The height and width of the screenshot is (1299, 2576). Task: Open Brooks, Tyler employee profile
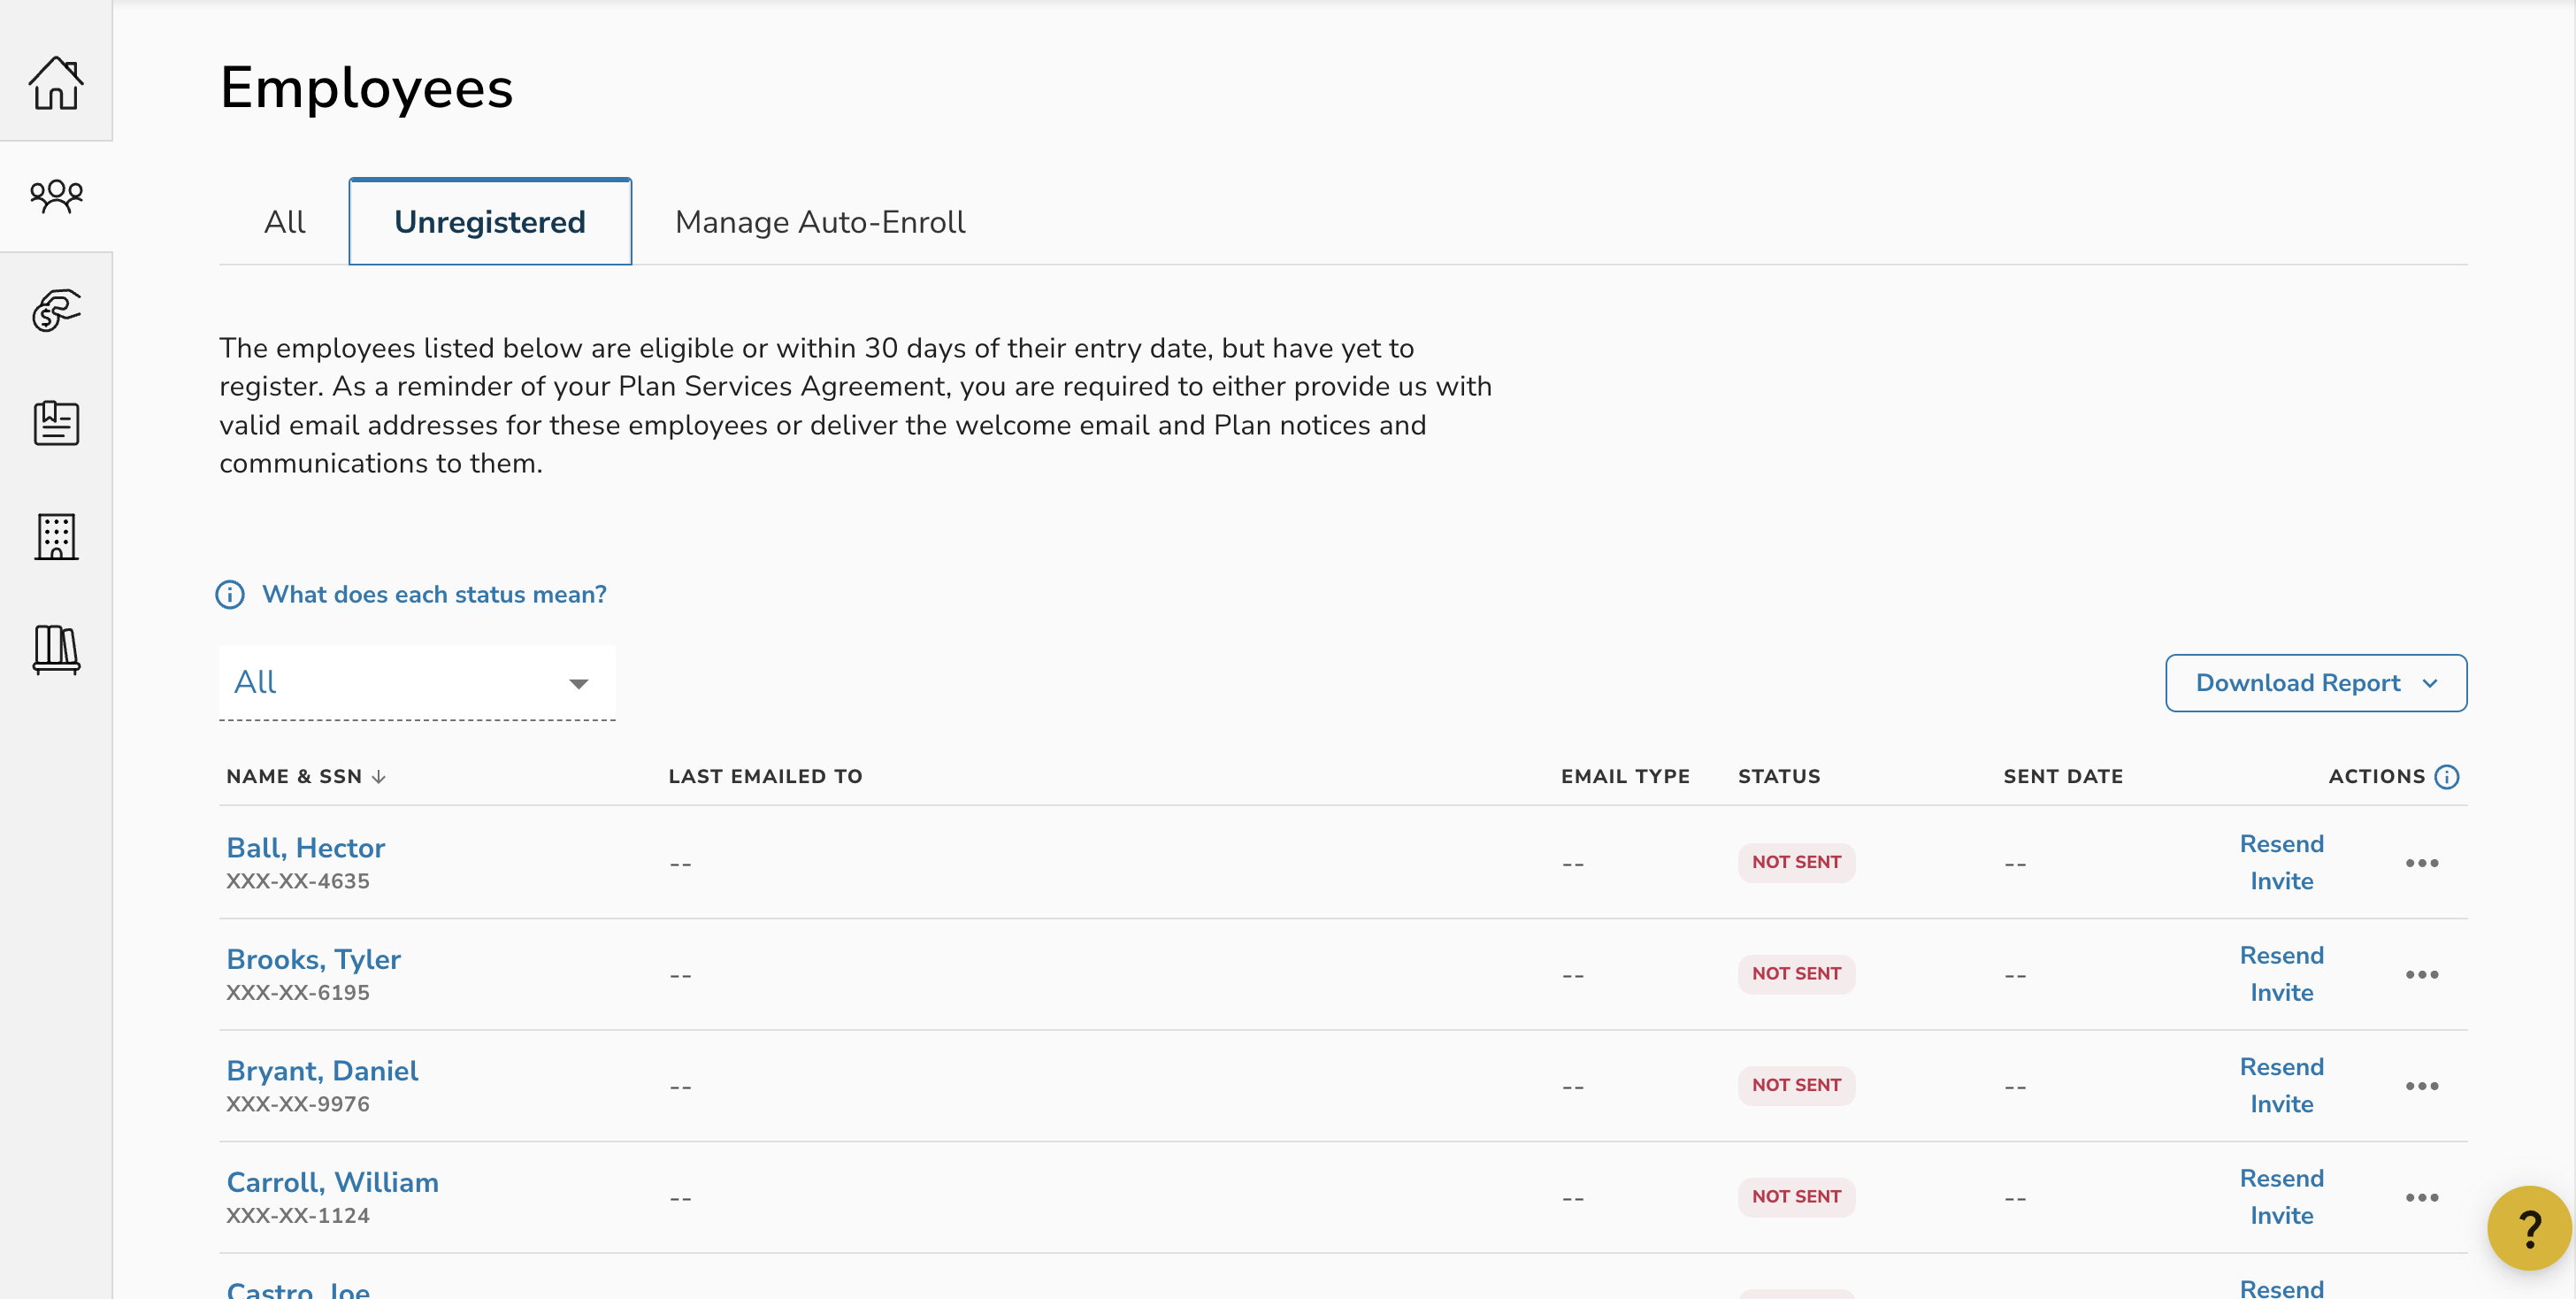(x=313, y=959)
